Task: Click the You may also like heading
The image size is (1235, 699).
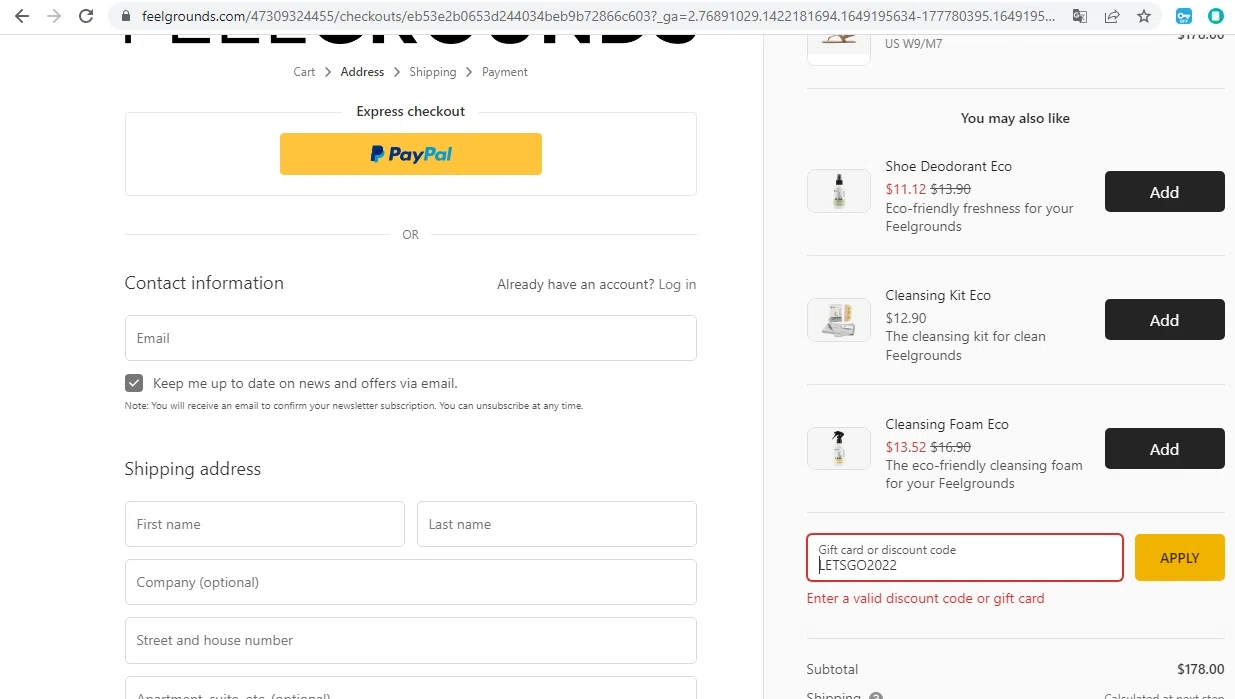Action: (1015, 118)
